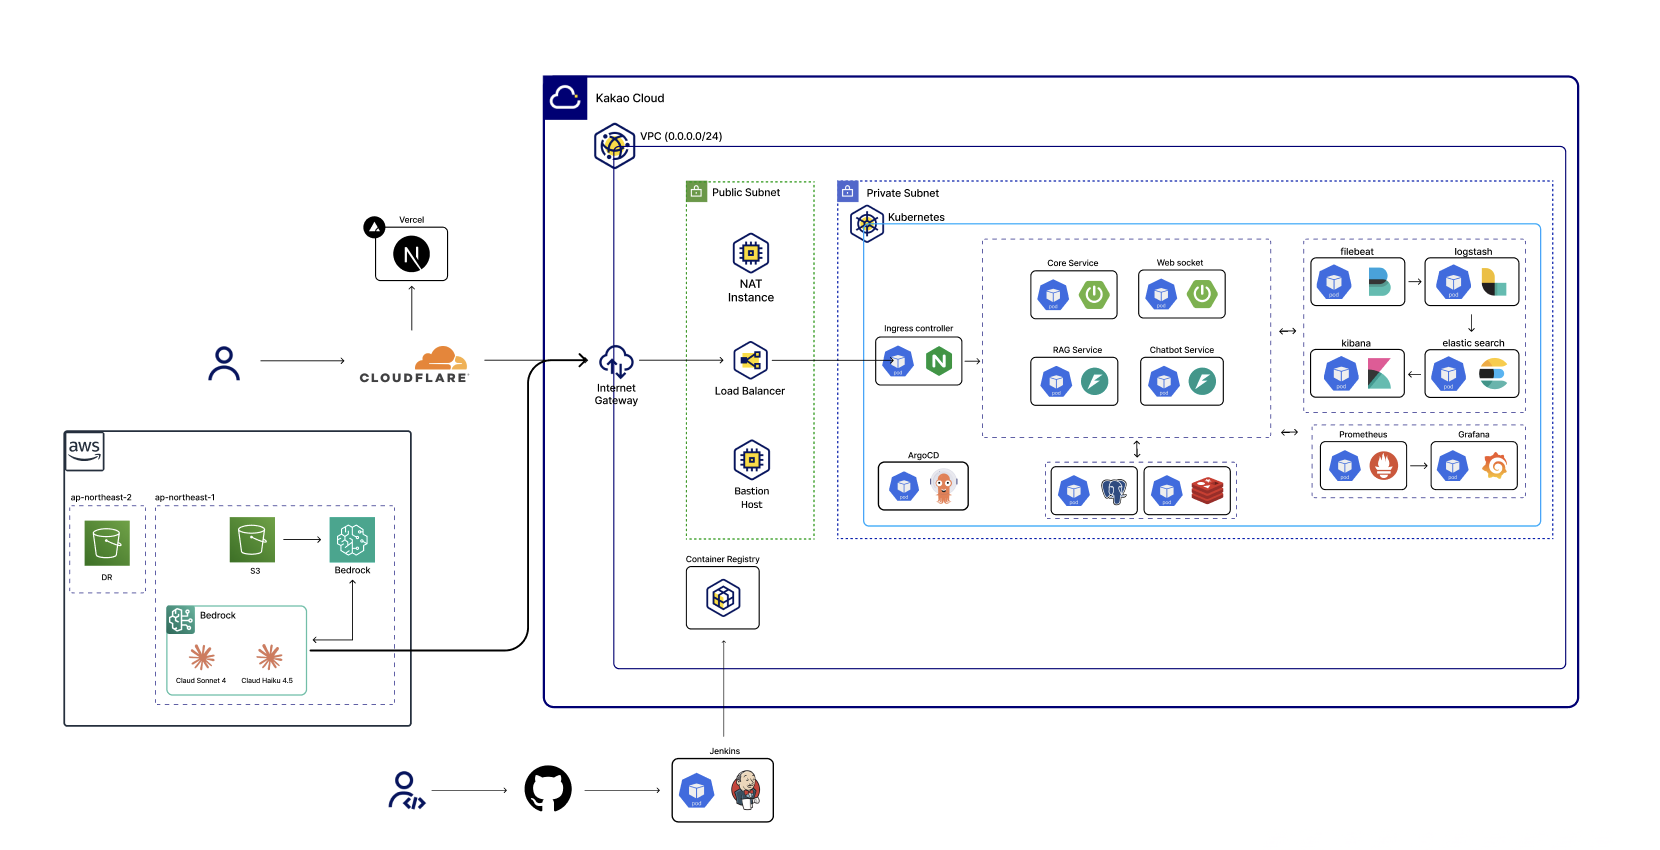Viewport: 1660px width, 850px height.
Task: Select the VPC hexagon icon
Action: pos(614,146)
